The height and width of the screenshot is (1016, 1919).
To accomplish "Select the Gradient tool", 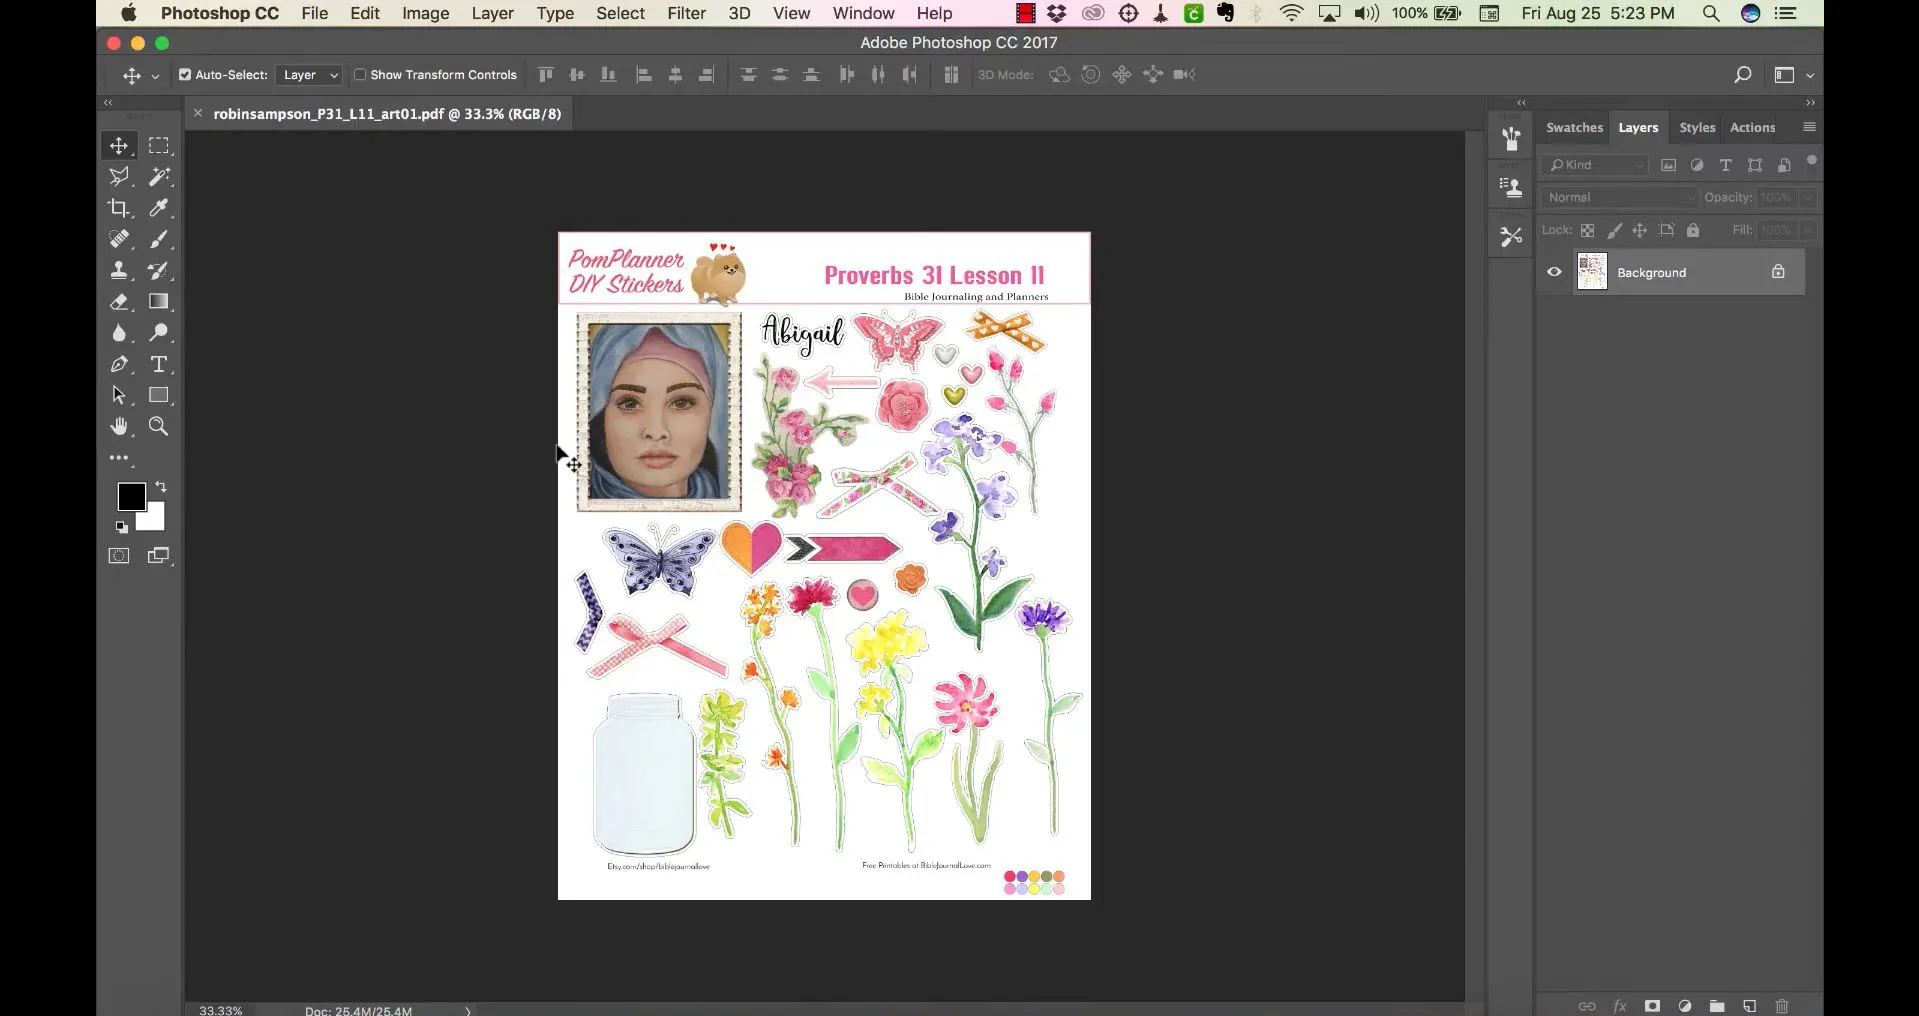I will click(x=159, y=302).
